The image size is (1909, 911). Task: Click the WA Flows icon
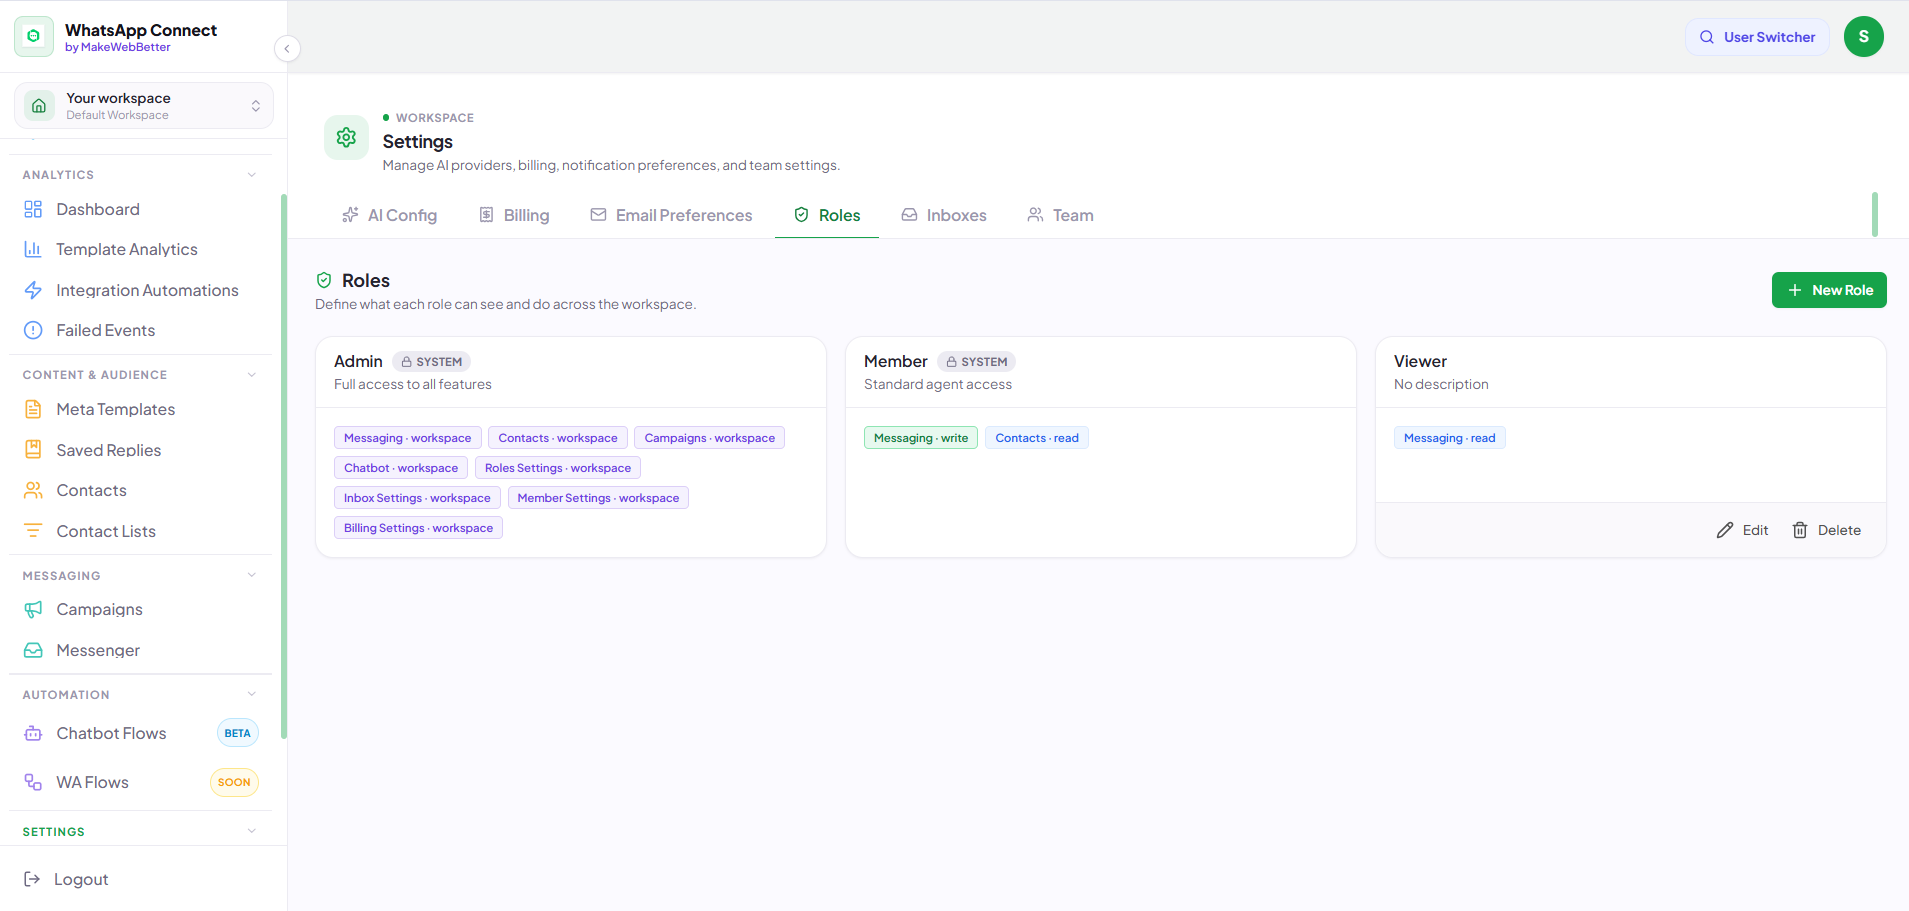point(33,782)
